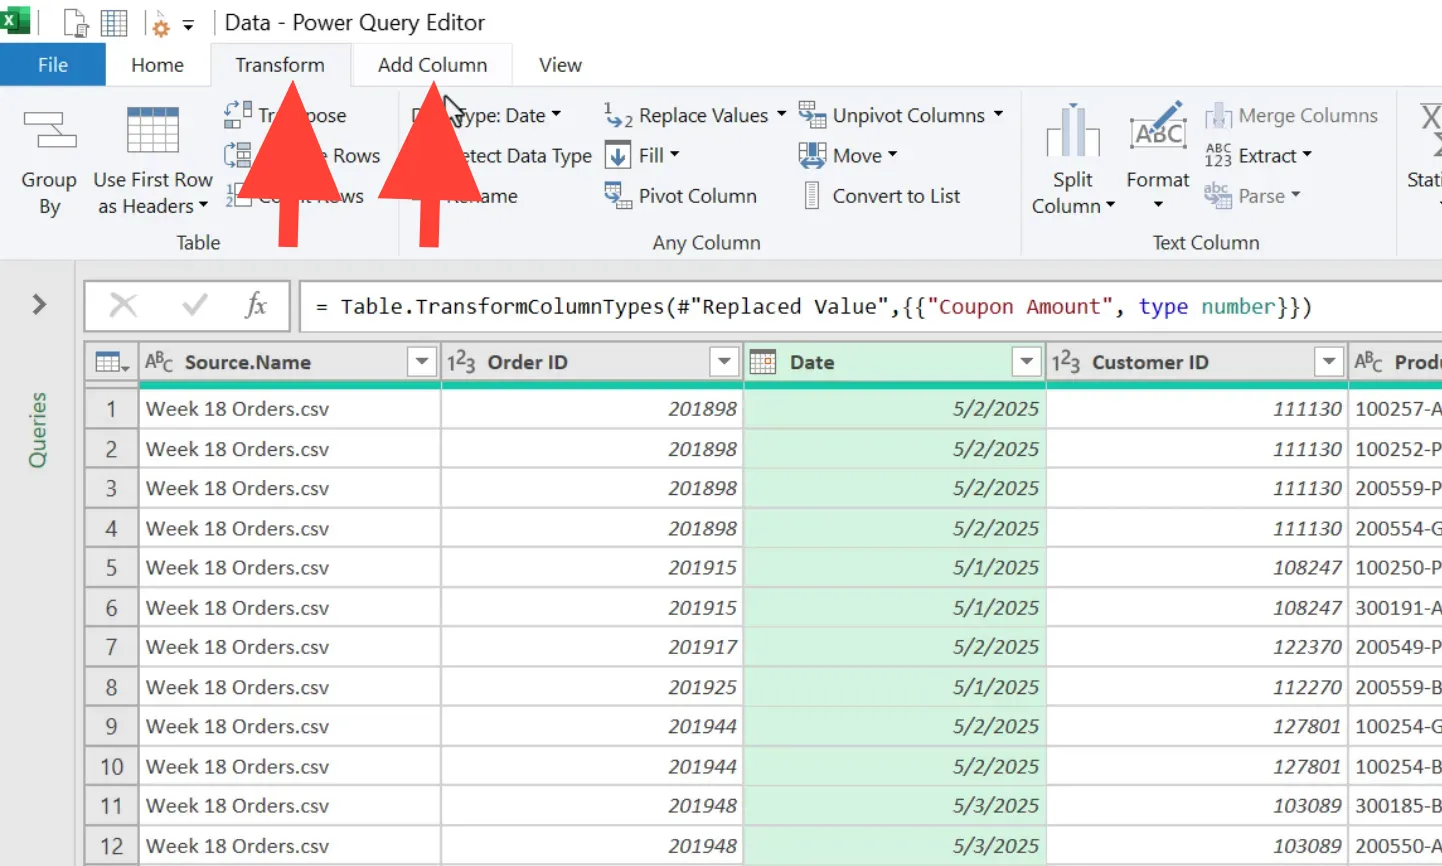Click the Group By icon
The width and height of the screenshot is (1442, 866).
click(49, 131)
